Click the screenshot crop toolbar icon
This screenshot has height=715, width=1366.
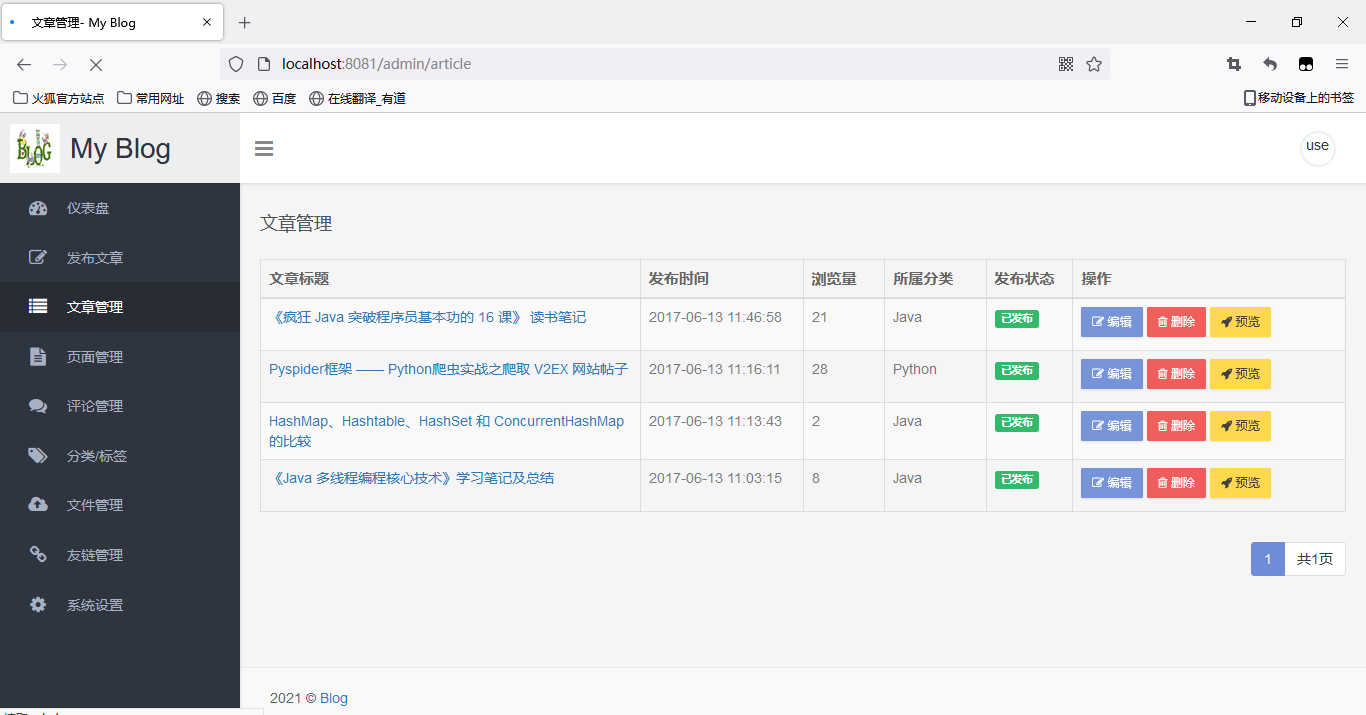pos(1234,64)
